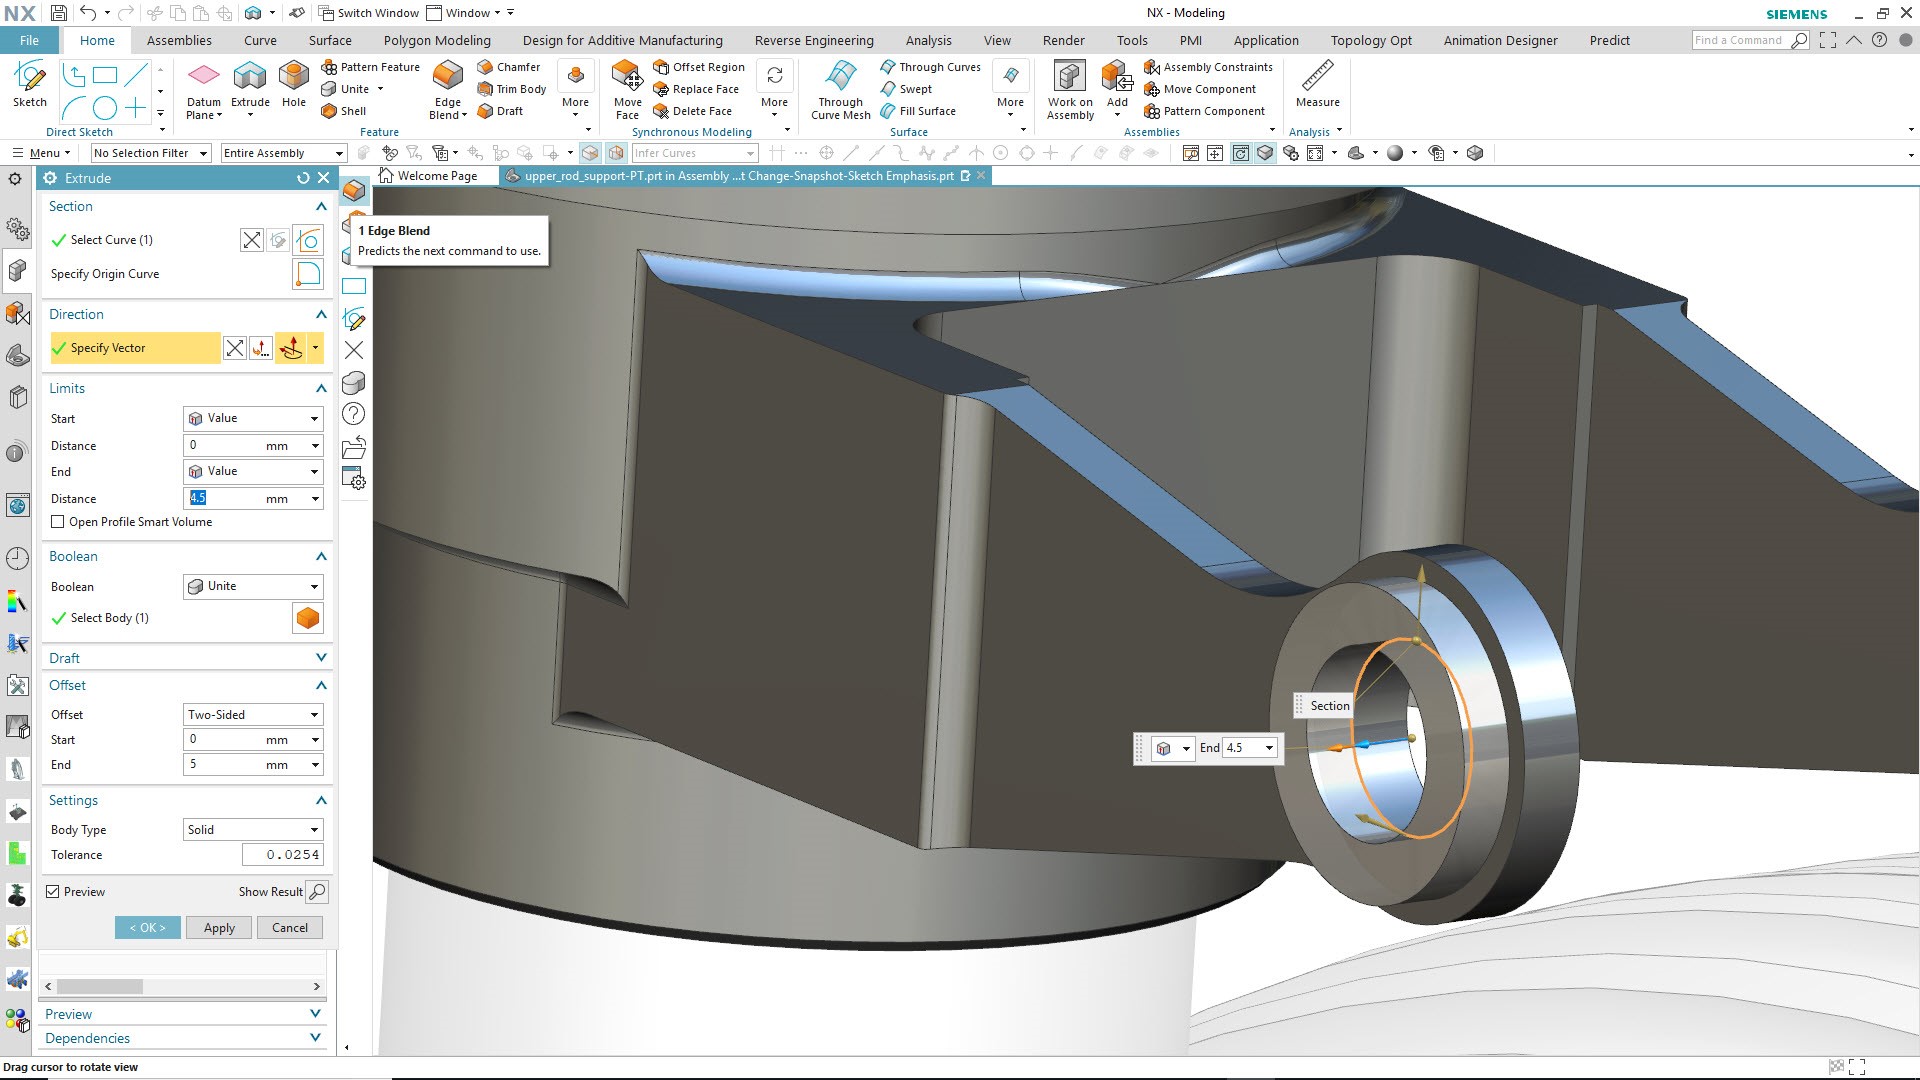1920x1080 pixels.
Task: Uncheck the Preview checkbox
Action: 53,892
